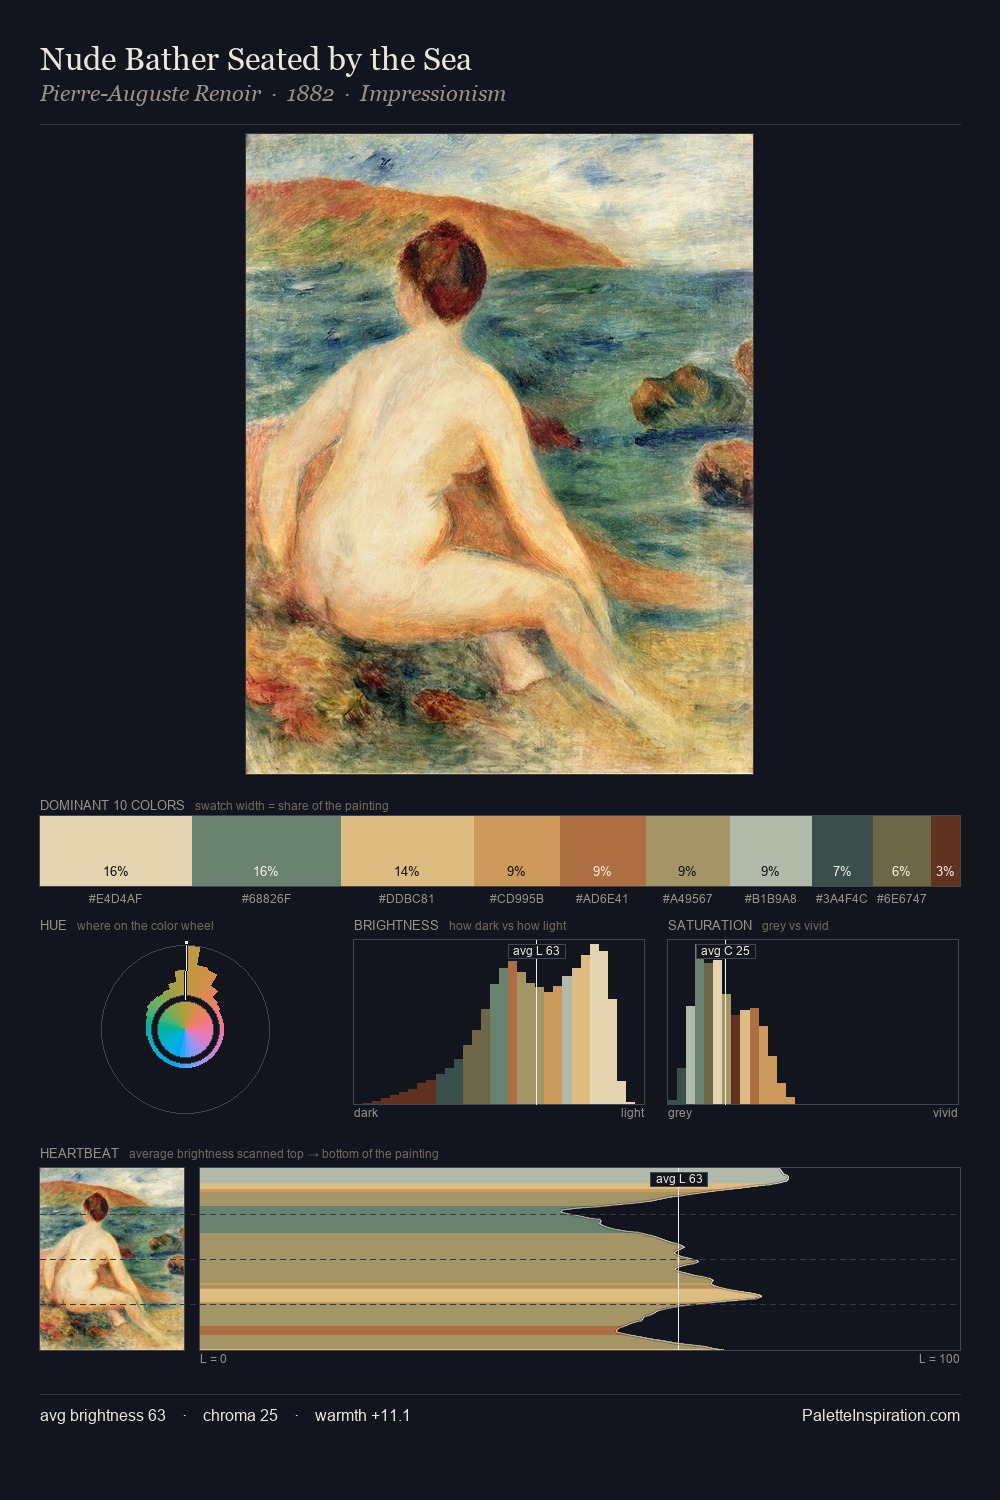
Task: Click the 'avg brightness 63' footer stat
Action: coord(103,1415)
